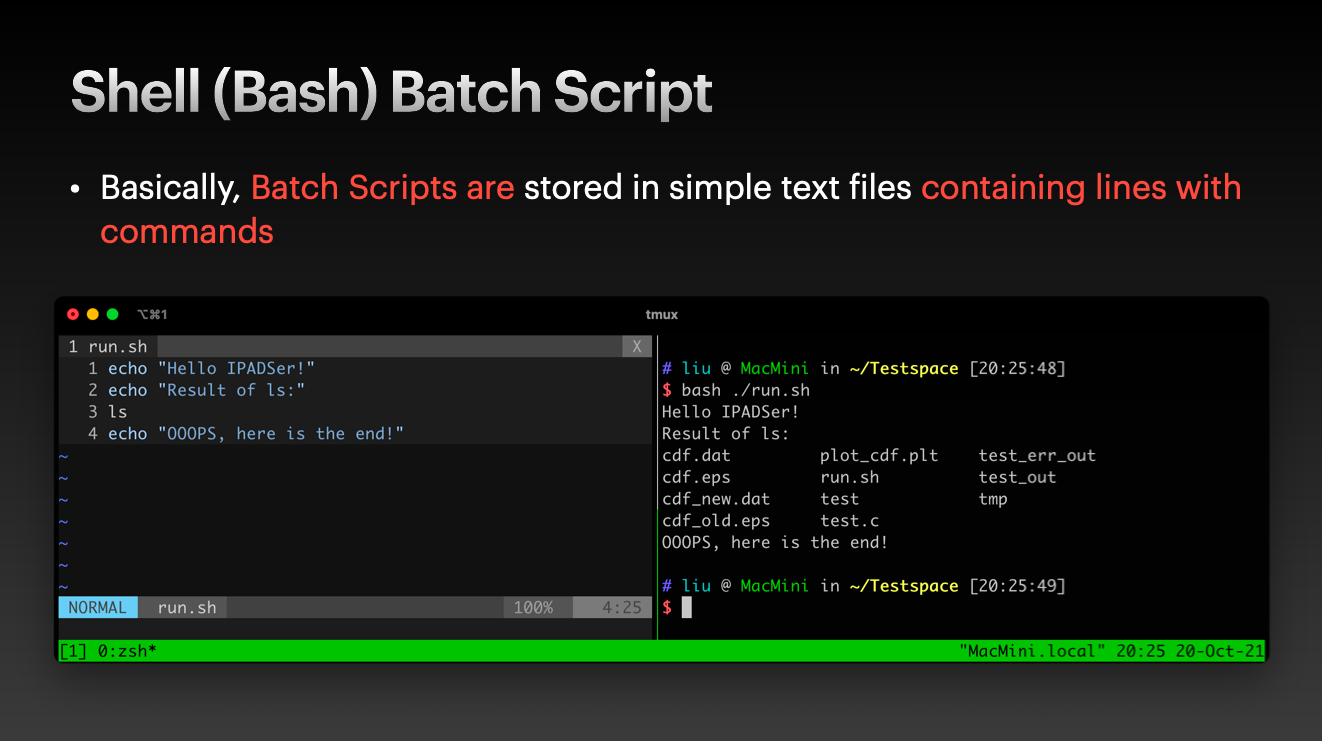Click "MacMini.local" hostname in tmux status bar
1322x741 pixels.
click(x=1033, y=651)
